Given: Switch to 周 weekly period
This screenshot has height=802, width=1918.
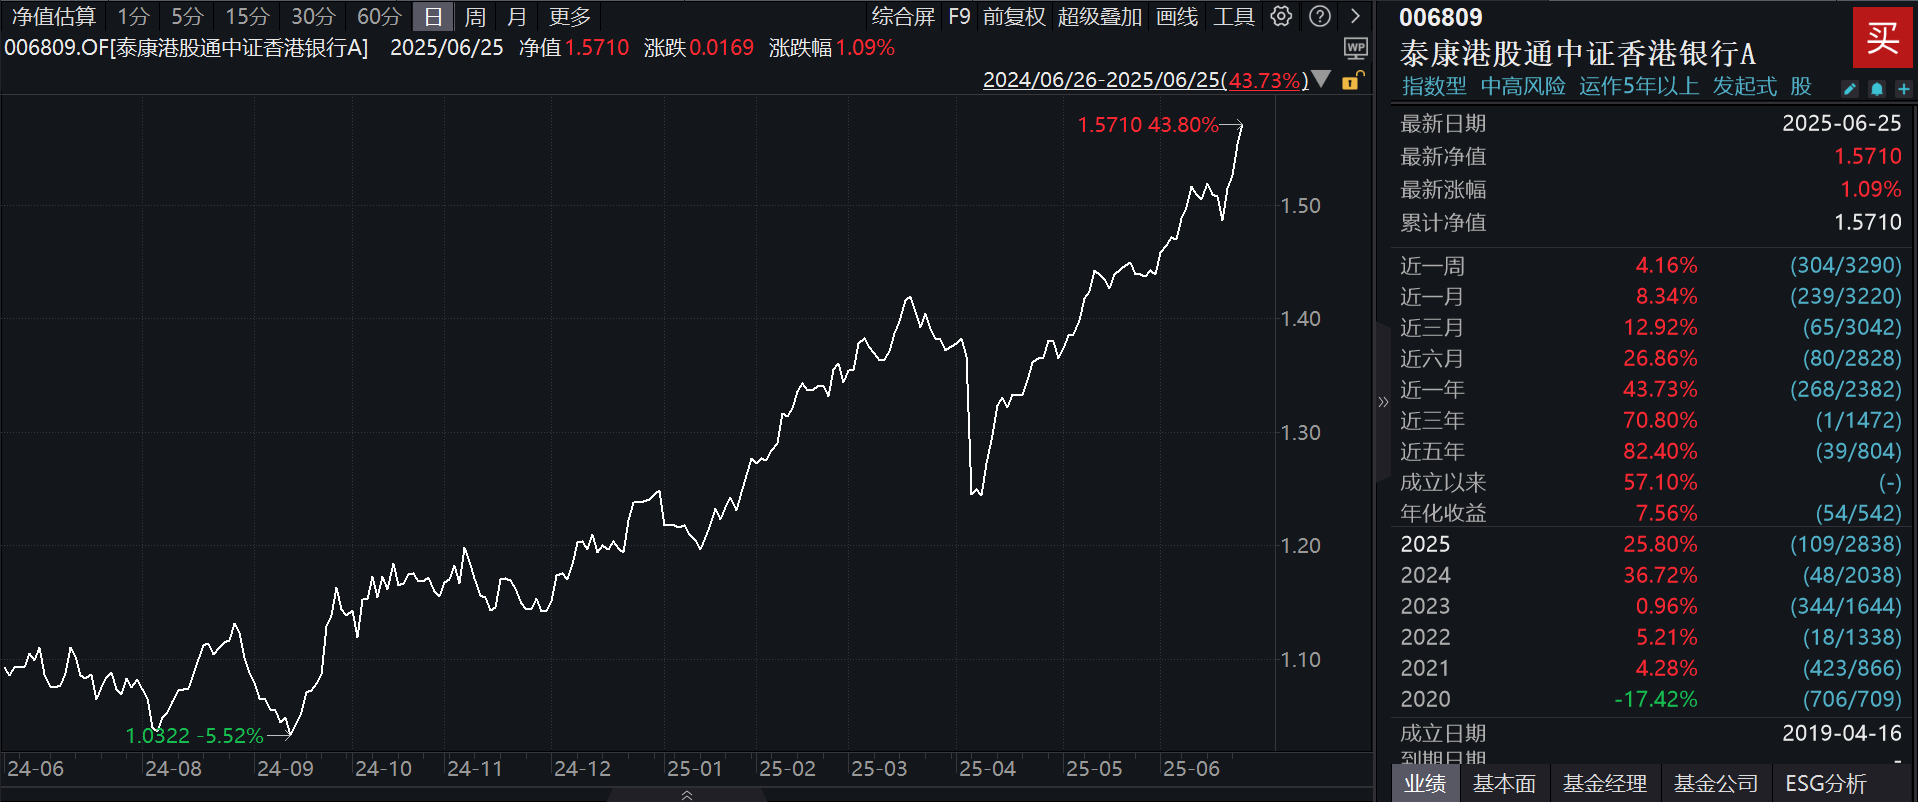Looking at the screenshot, I should tap(475, 17).
